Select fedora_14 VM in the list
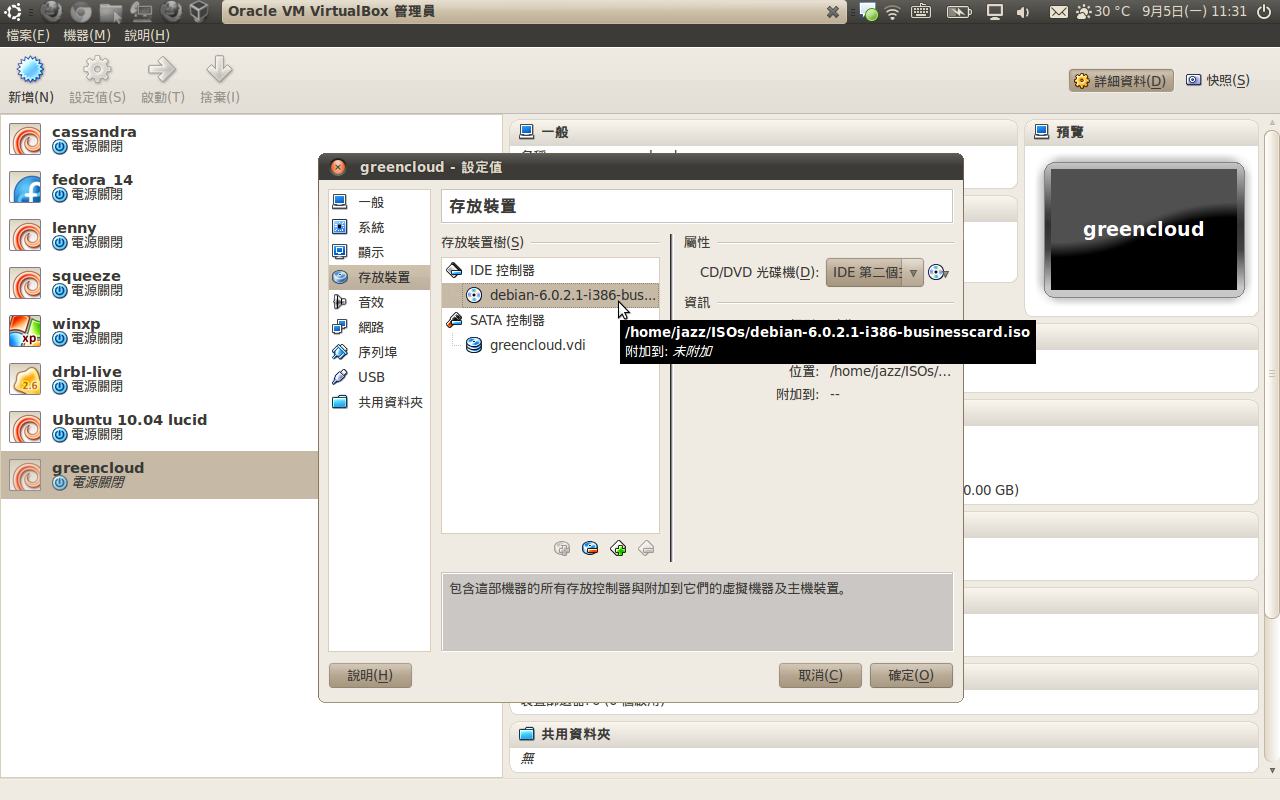 tap(251, 187)
